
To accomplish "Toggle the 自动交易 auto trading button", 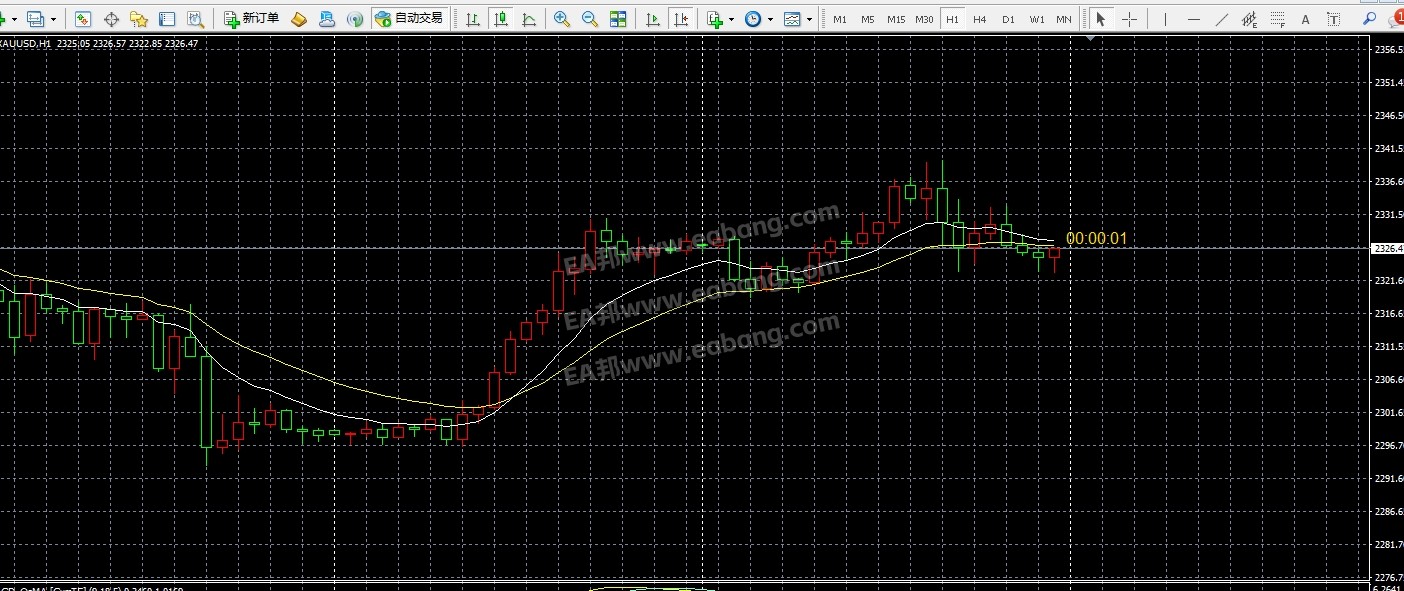I will tap(407, 19).
